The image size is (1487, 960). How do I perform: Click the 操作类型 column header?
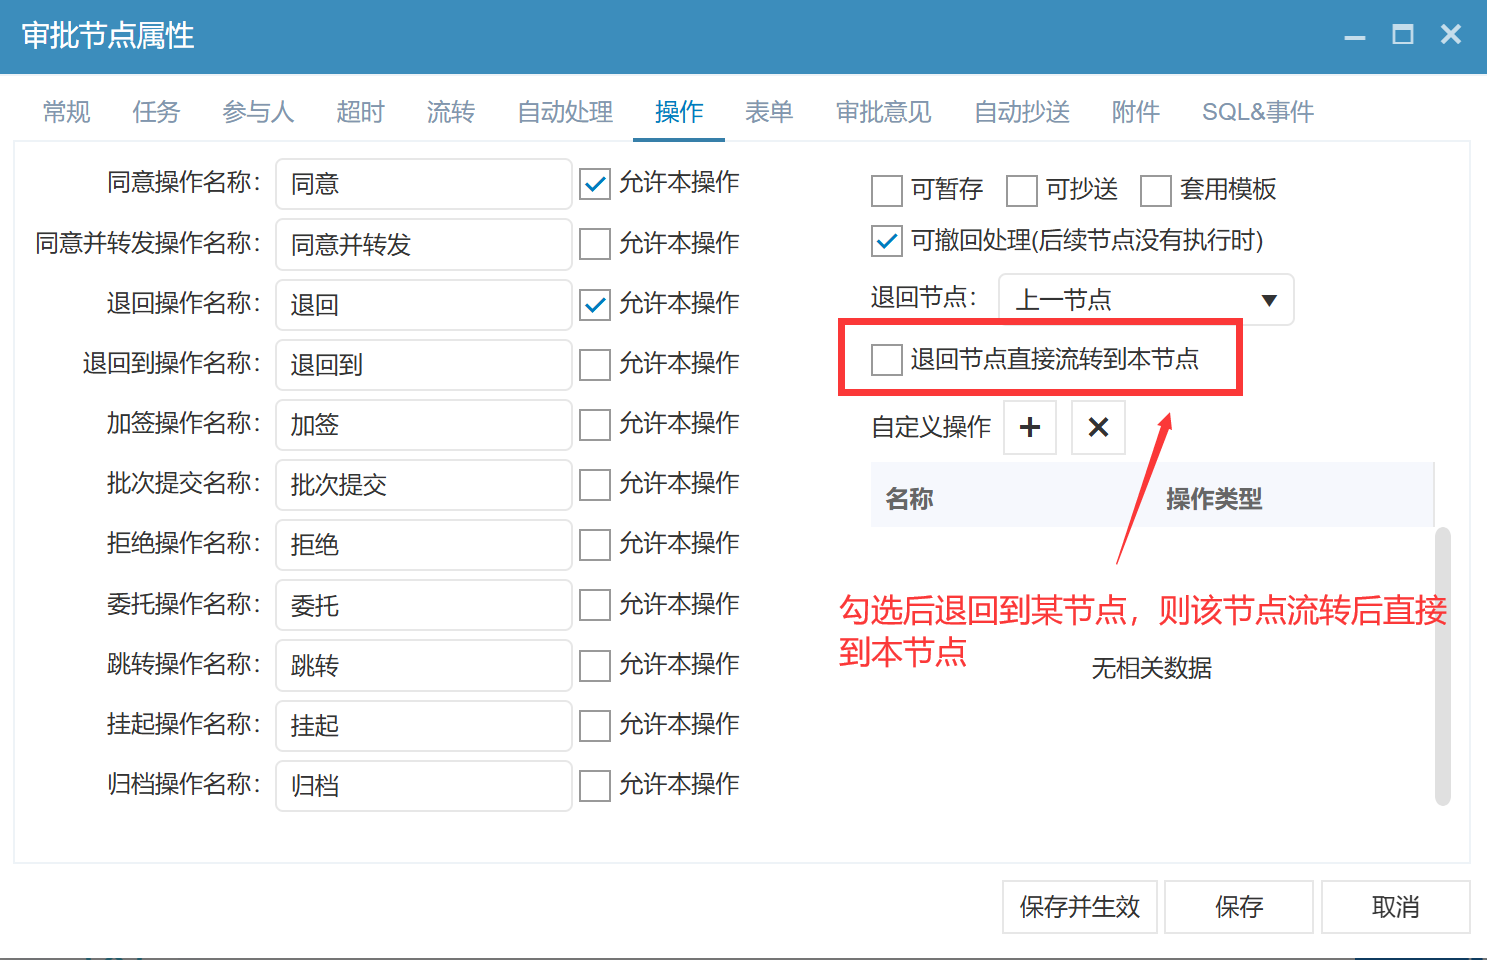pyautogui.click(x=1214, y=498)
